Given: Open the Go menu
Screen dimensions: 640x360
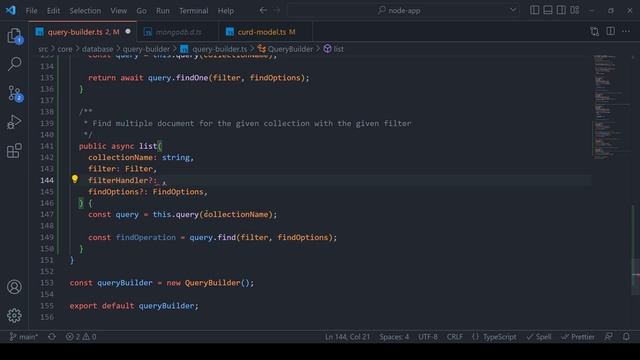Looking at the screenshot, I should pyautogui.click(x=141, y=11).
